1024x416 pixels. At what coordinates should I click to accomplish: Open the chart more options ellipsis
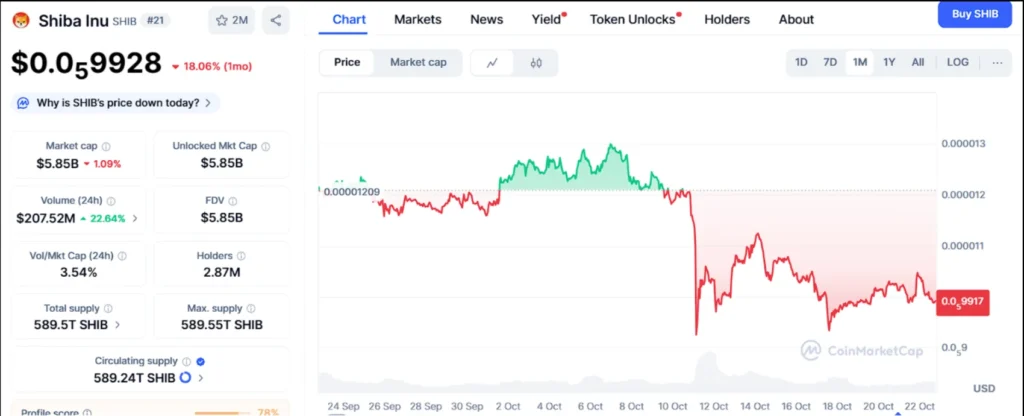point(997,62)
